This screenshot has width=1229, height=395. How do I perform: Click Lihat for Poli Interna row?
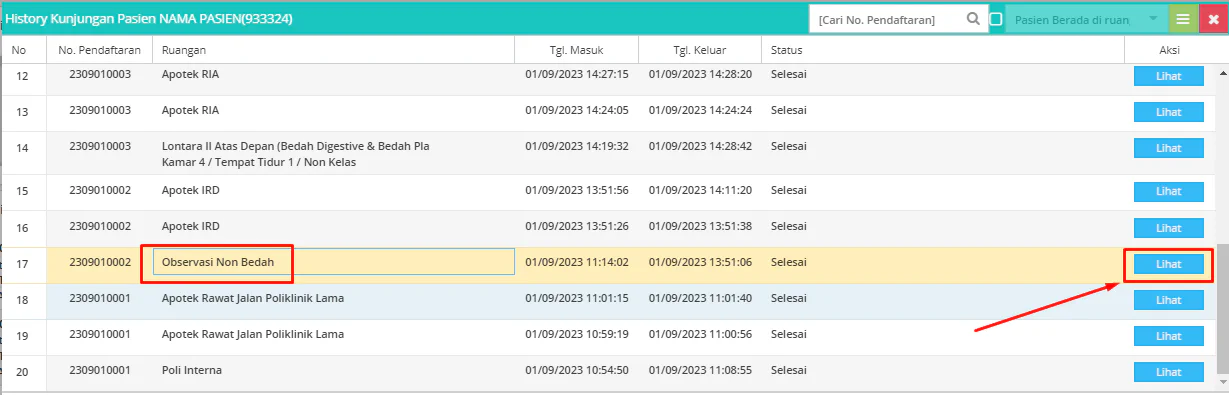click(x=1168, y=372)
